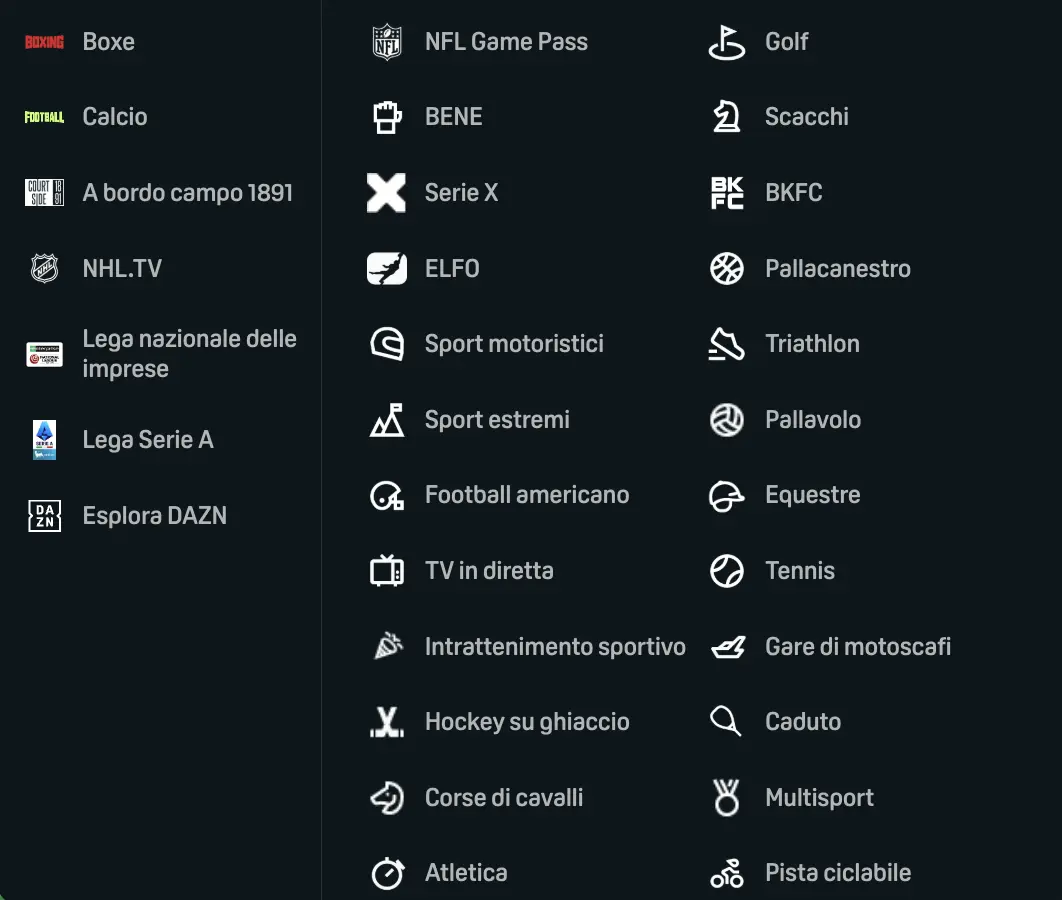Open the Football americano link
Screen dimensions: 1062x900
point(526,495)
